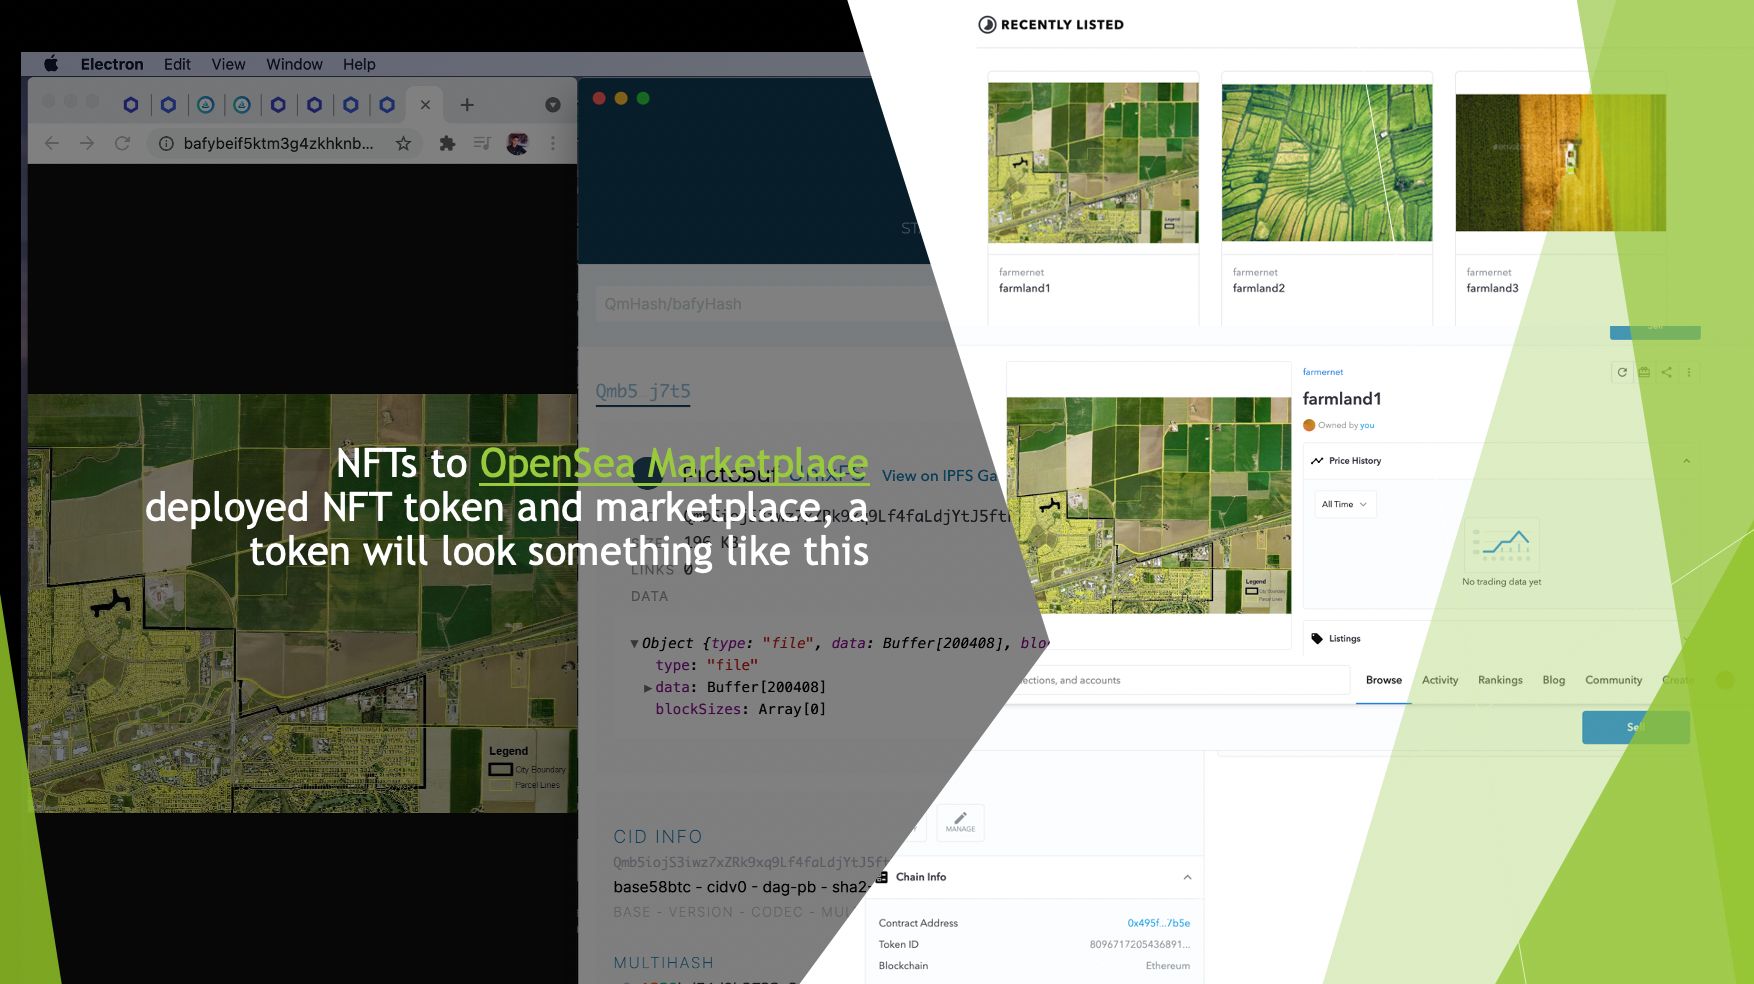Open the Window menu
1754x984 pixels.
coord(294,64)
